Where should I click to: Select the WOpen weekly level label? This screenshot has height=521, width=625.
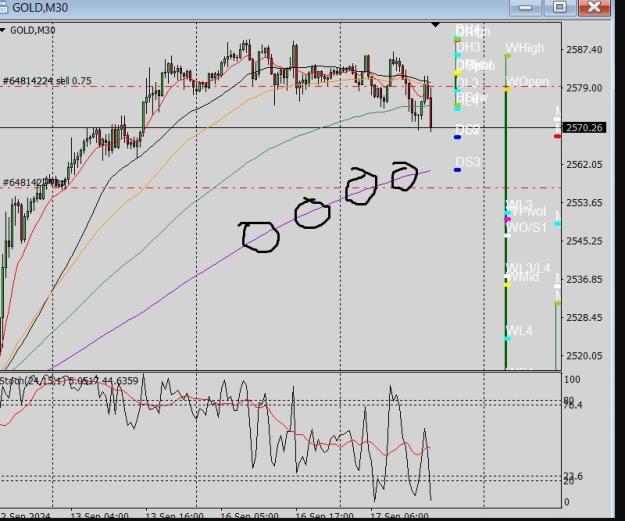tap(527, 81)
